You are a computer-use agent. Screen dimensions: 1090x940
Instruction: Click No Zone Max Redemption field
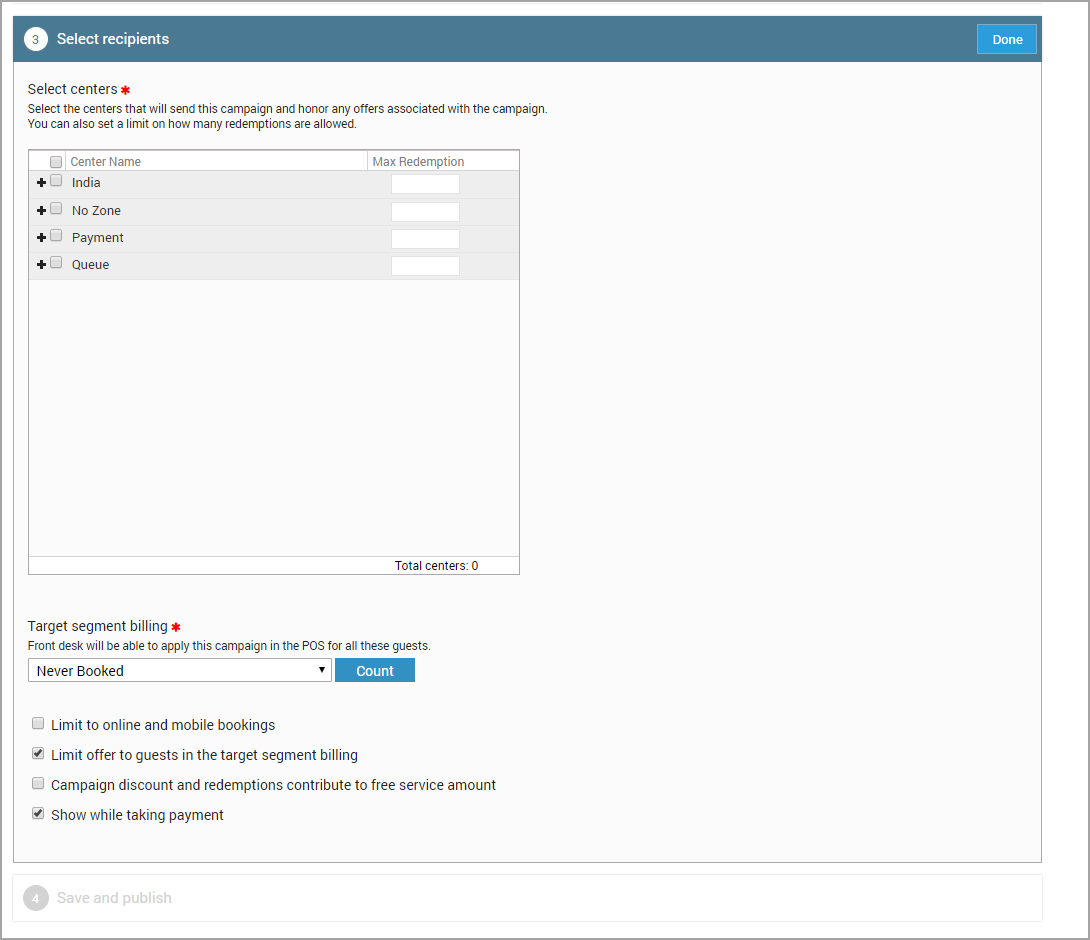pyautogui.click(x=425, y=212)
